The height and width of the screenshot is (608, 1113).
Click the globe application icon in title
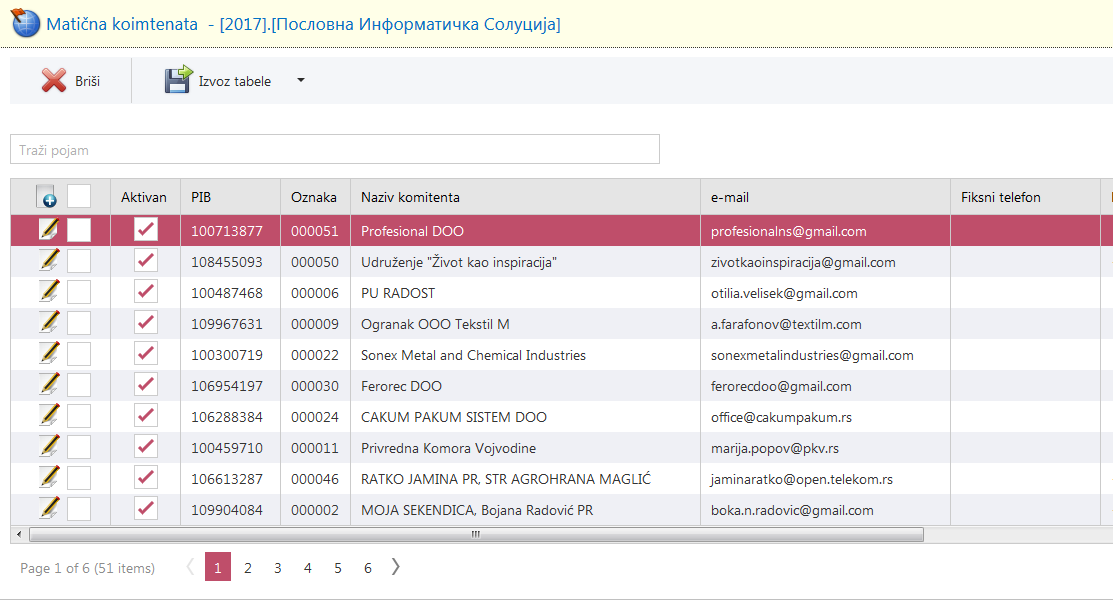(x=25, y=24)
